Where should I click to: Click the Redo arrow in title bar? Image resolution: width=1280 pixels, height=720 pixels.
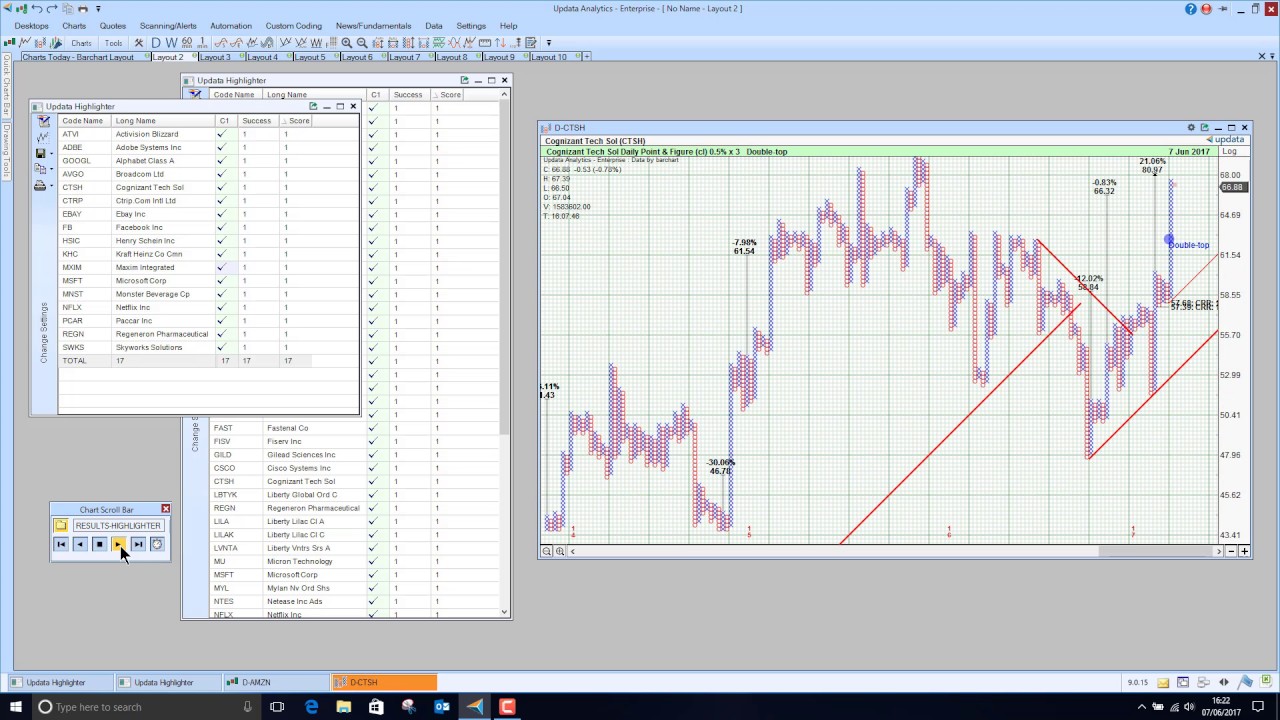point(52,9)
